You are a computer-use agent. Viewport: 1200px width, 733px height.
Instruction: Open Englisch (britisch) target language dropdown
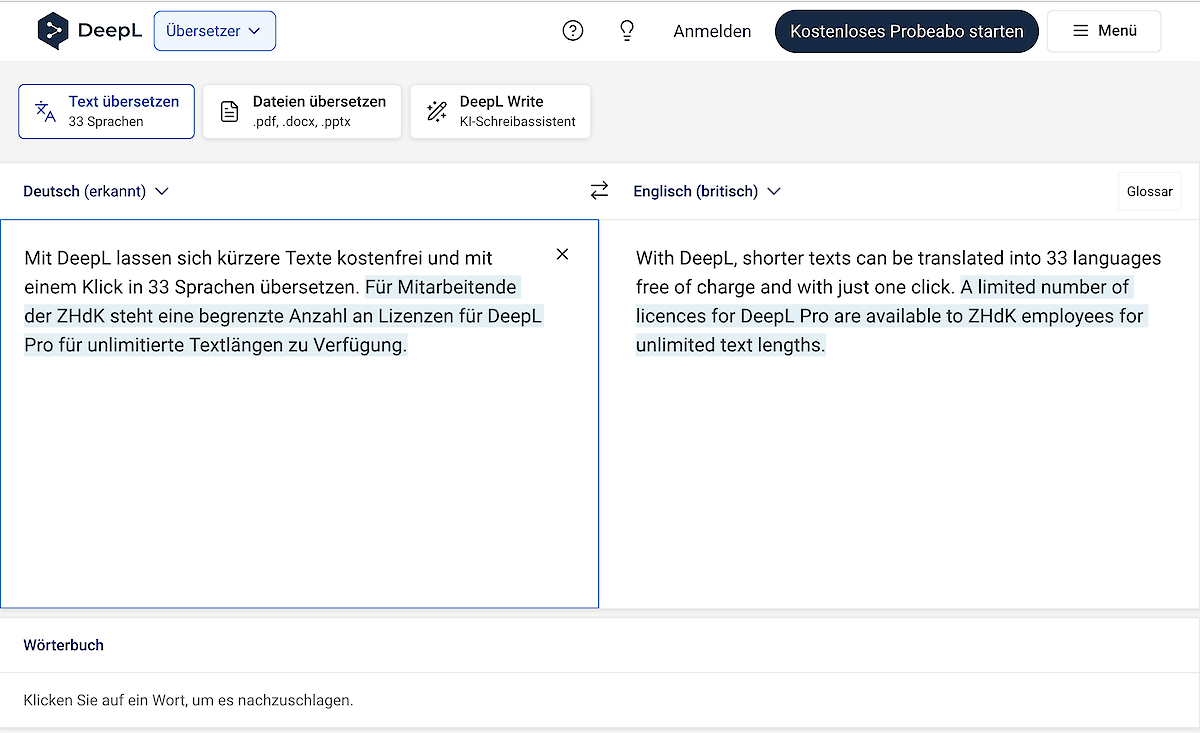(706, 191)
